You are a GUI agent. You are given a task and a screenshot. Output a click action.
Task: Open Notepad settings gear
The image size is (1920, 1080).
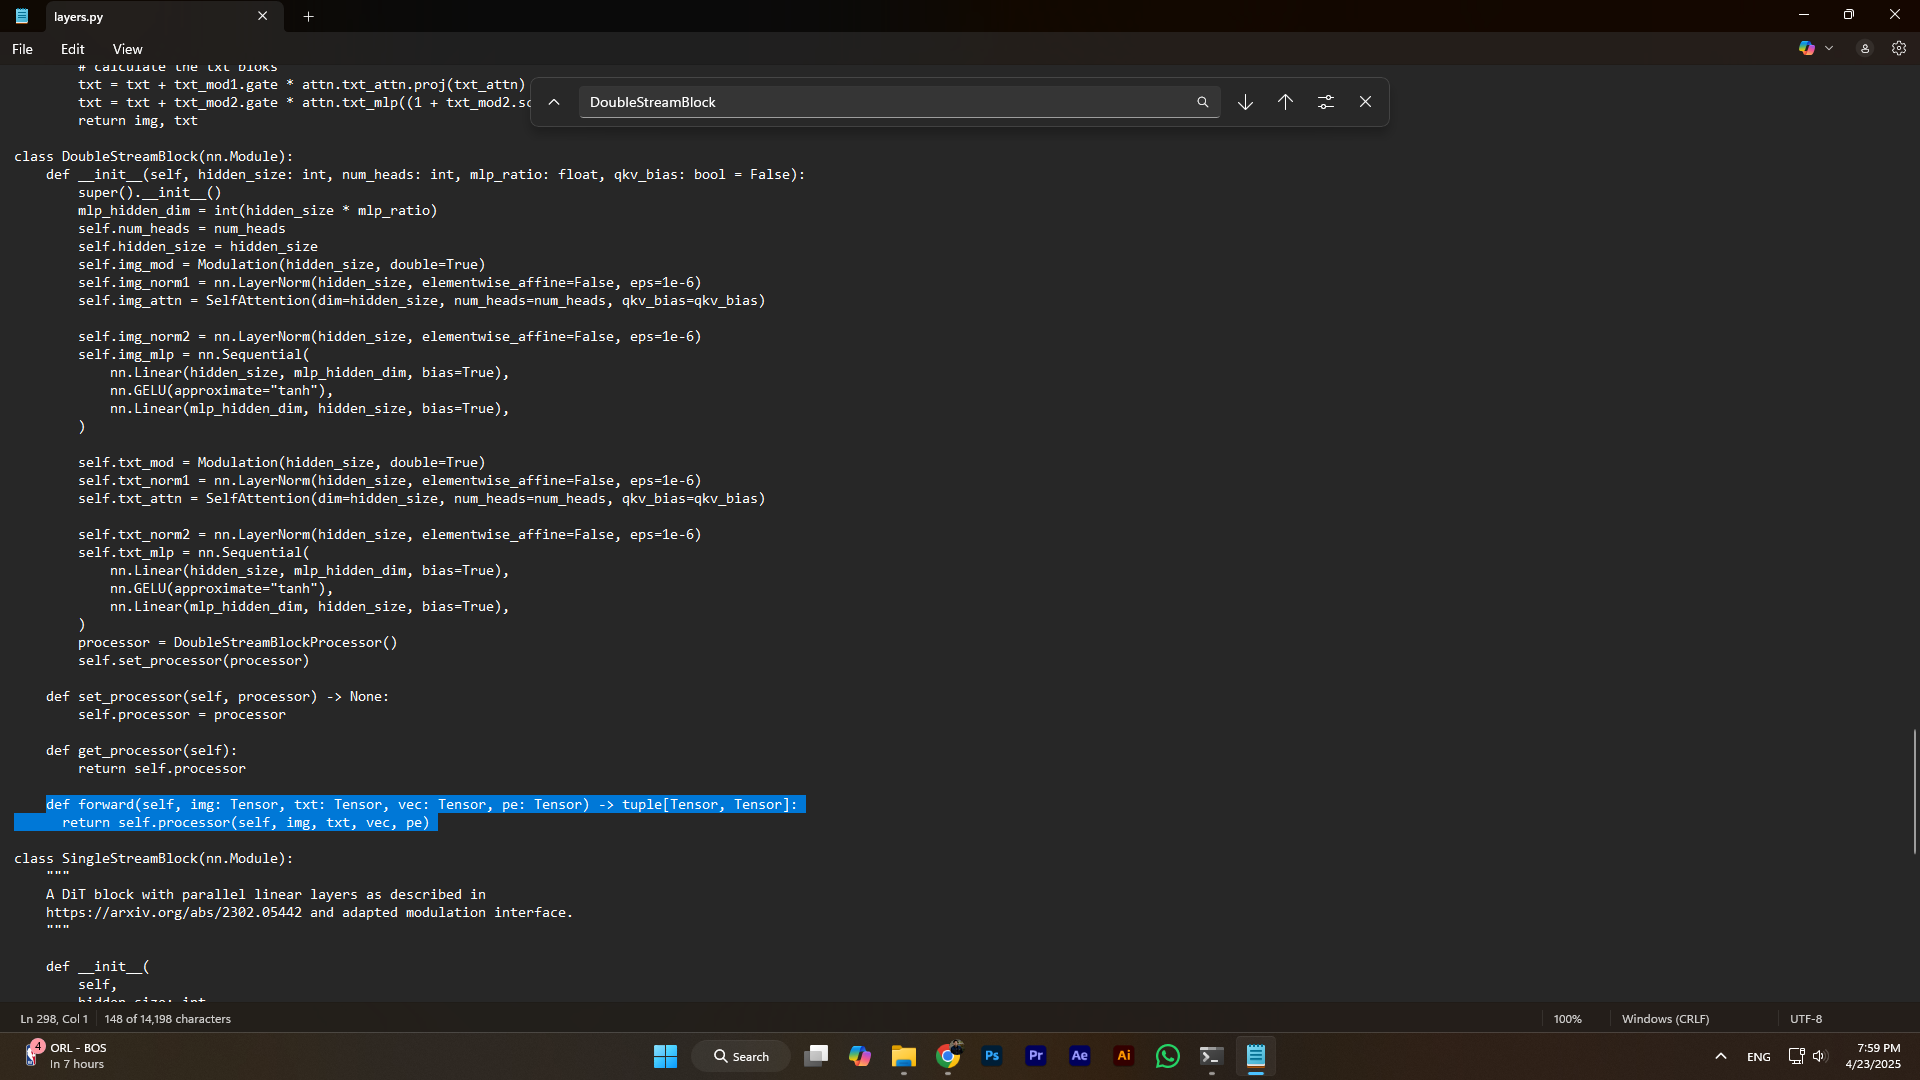[1899, 48]
